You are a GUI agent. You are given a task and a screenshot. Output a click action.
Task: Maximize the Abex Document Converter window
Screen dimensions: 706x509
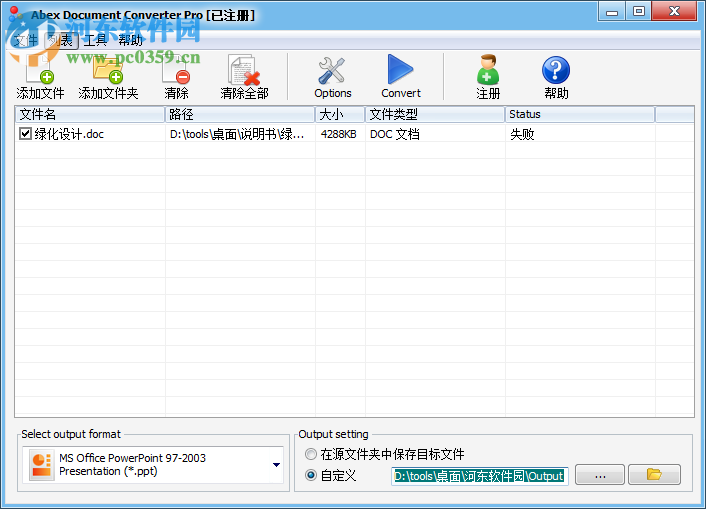pyautogui.click(x=638, y=12)
